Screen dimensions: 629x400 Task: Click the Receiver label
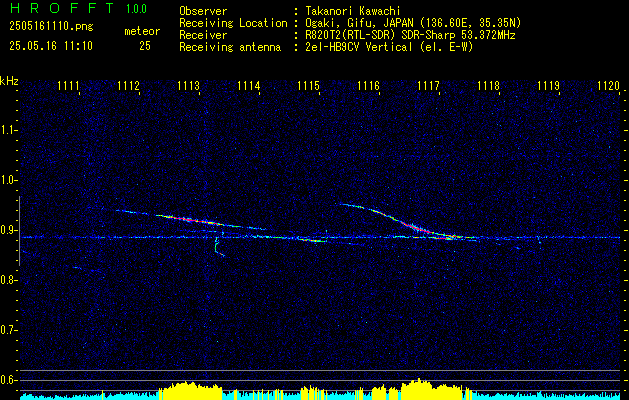[203, 35]
